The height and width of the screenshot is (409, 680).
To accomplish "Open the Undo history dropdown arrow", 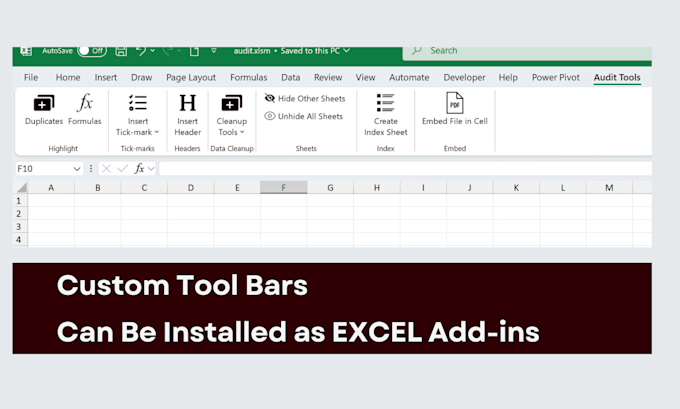I will coord(153,51).
